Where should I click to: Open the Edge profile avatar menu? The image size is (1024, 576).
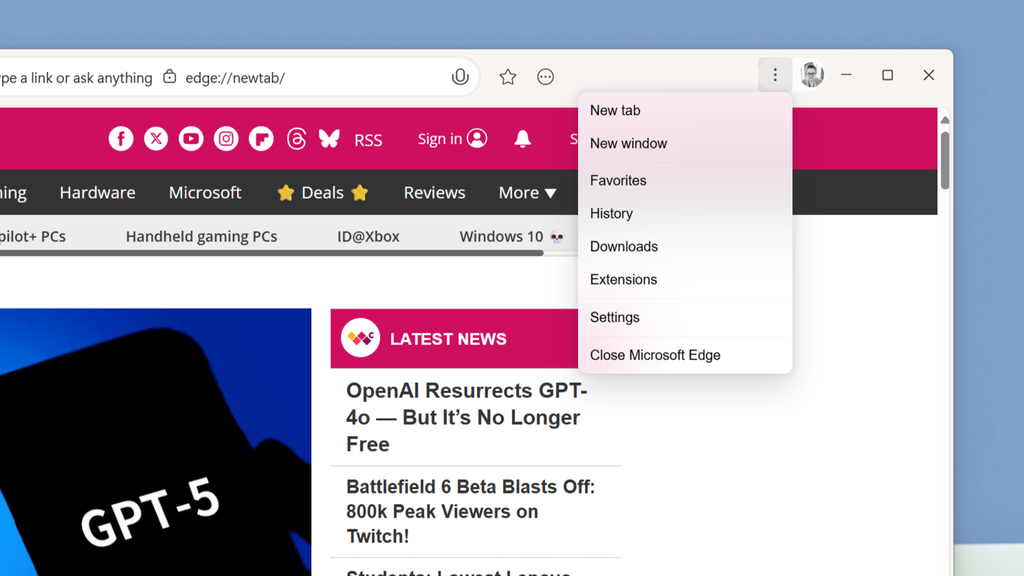pos(811,74)
